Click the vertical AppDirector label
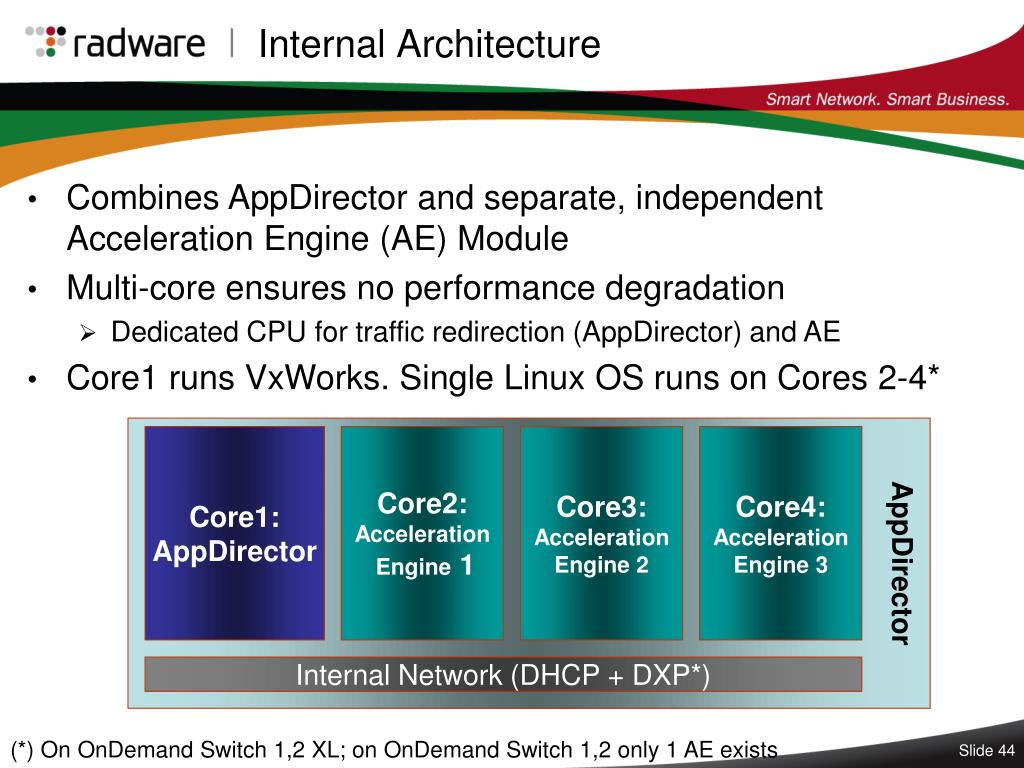 point(901,563)
